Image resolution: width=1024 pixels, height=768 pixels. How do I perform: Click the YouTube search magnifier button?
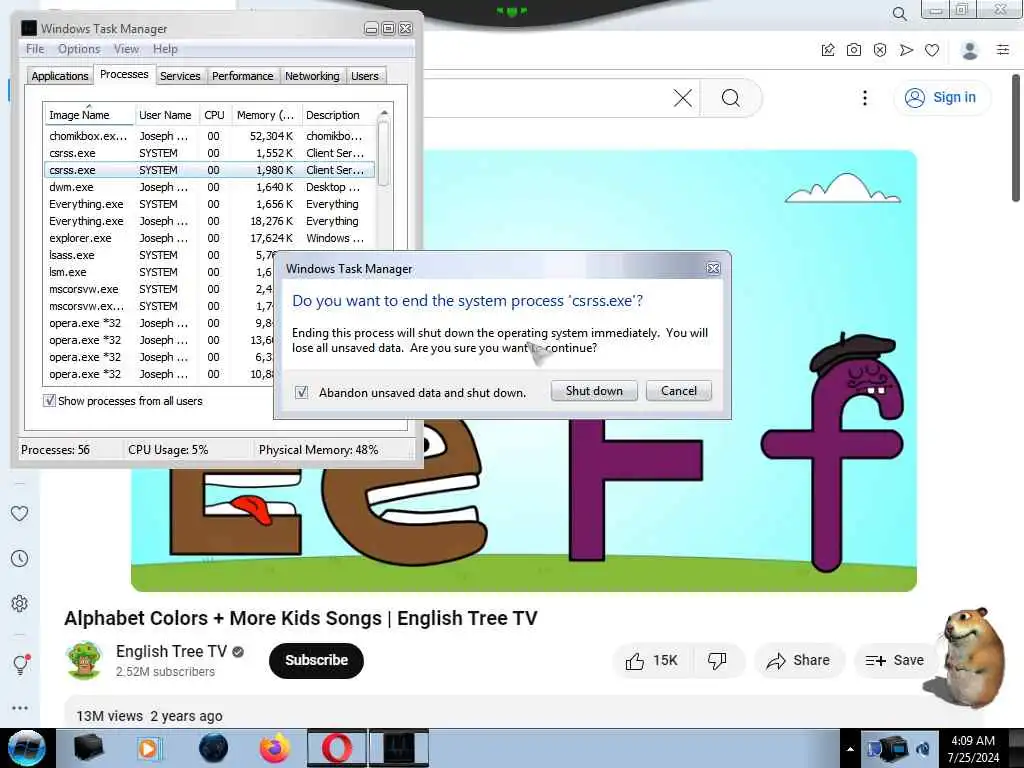[x=731, y=98]
